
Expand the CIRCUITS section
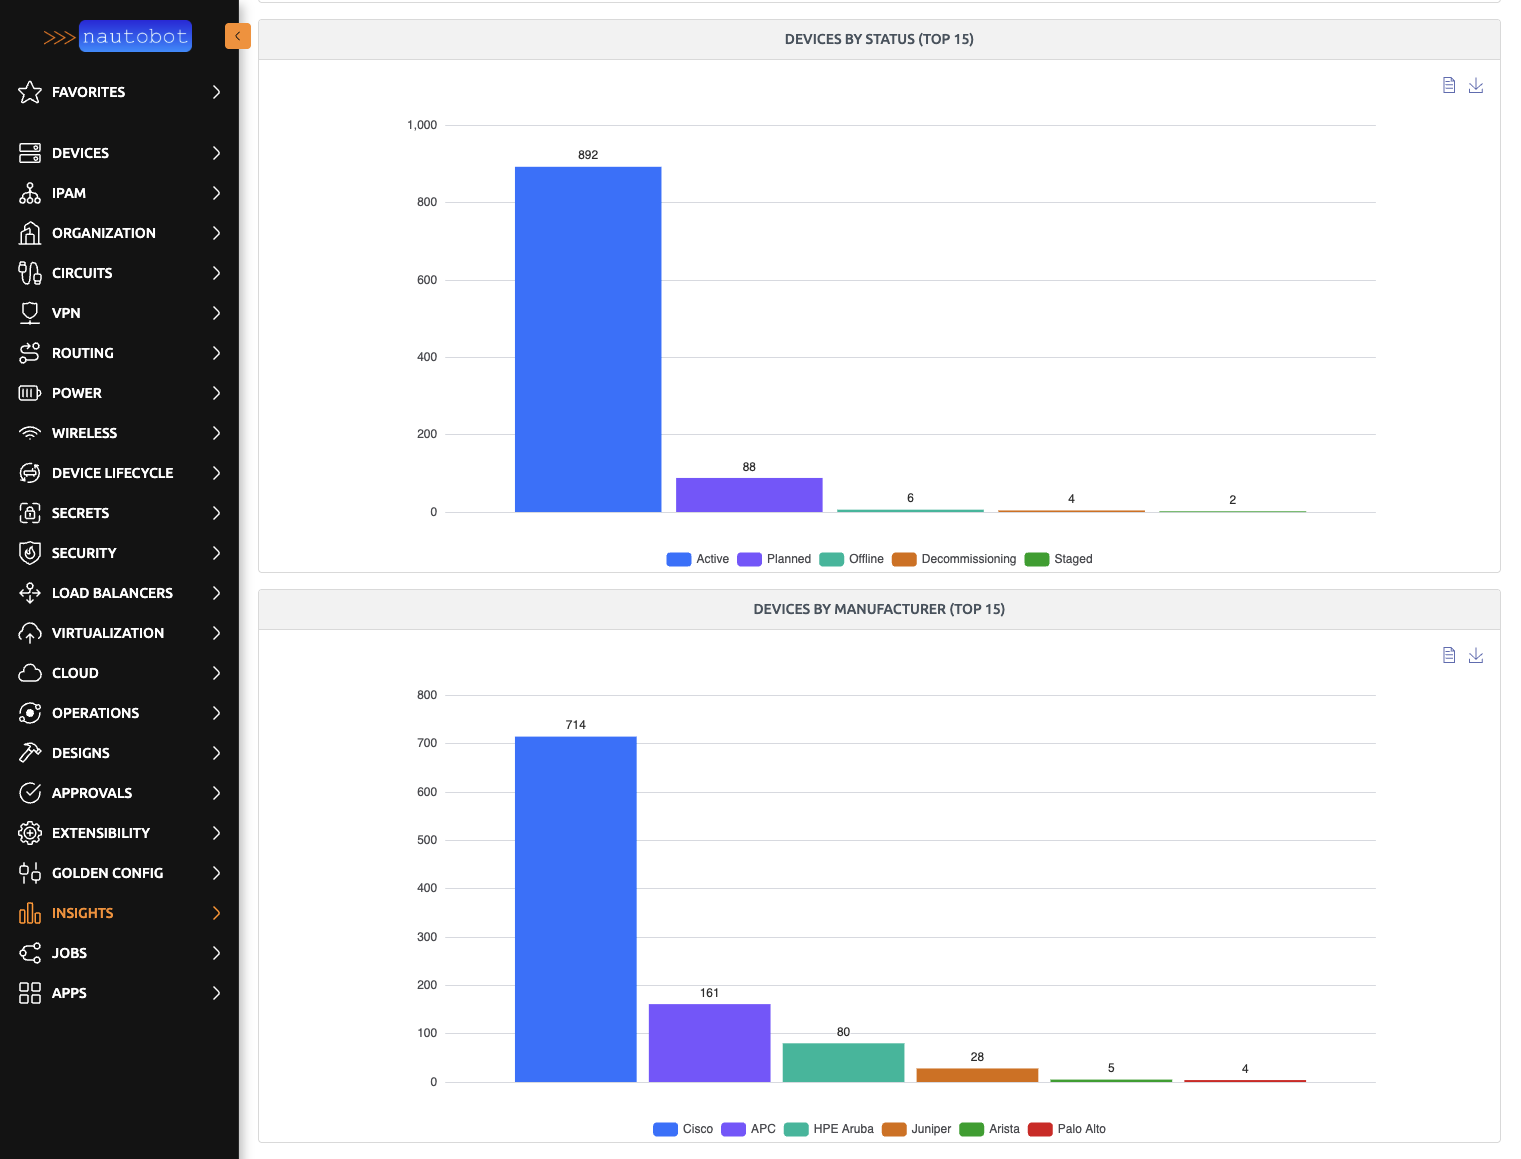216,273
